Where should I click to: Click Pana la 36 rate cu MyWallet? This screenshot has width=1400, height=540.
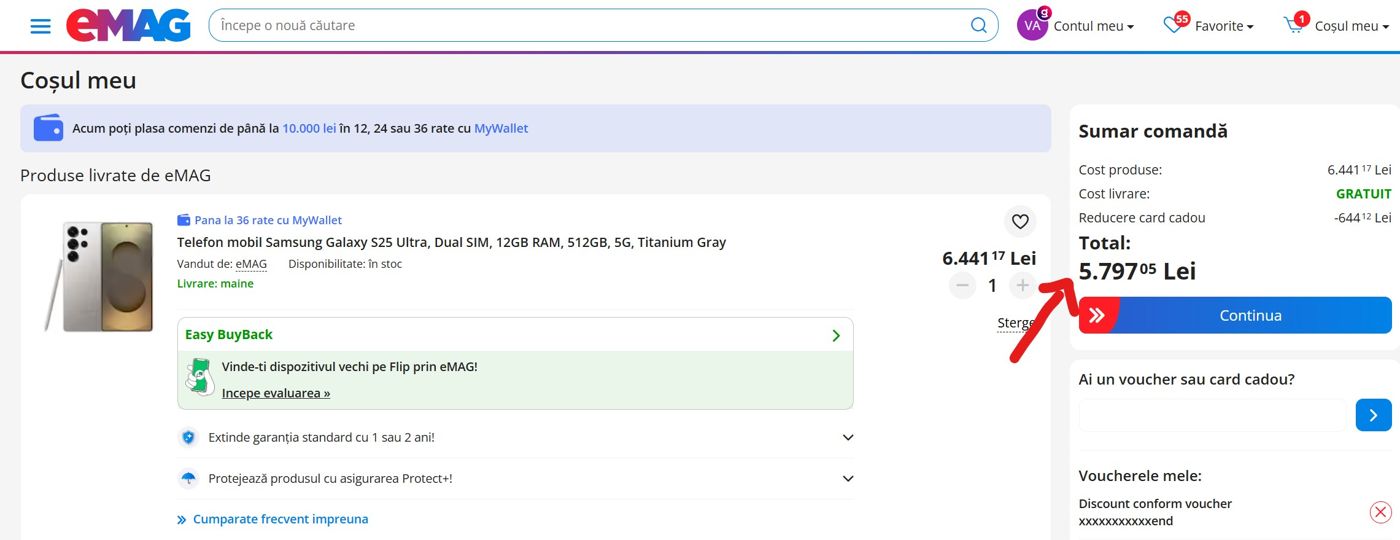point(268,220)
